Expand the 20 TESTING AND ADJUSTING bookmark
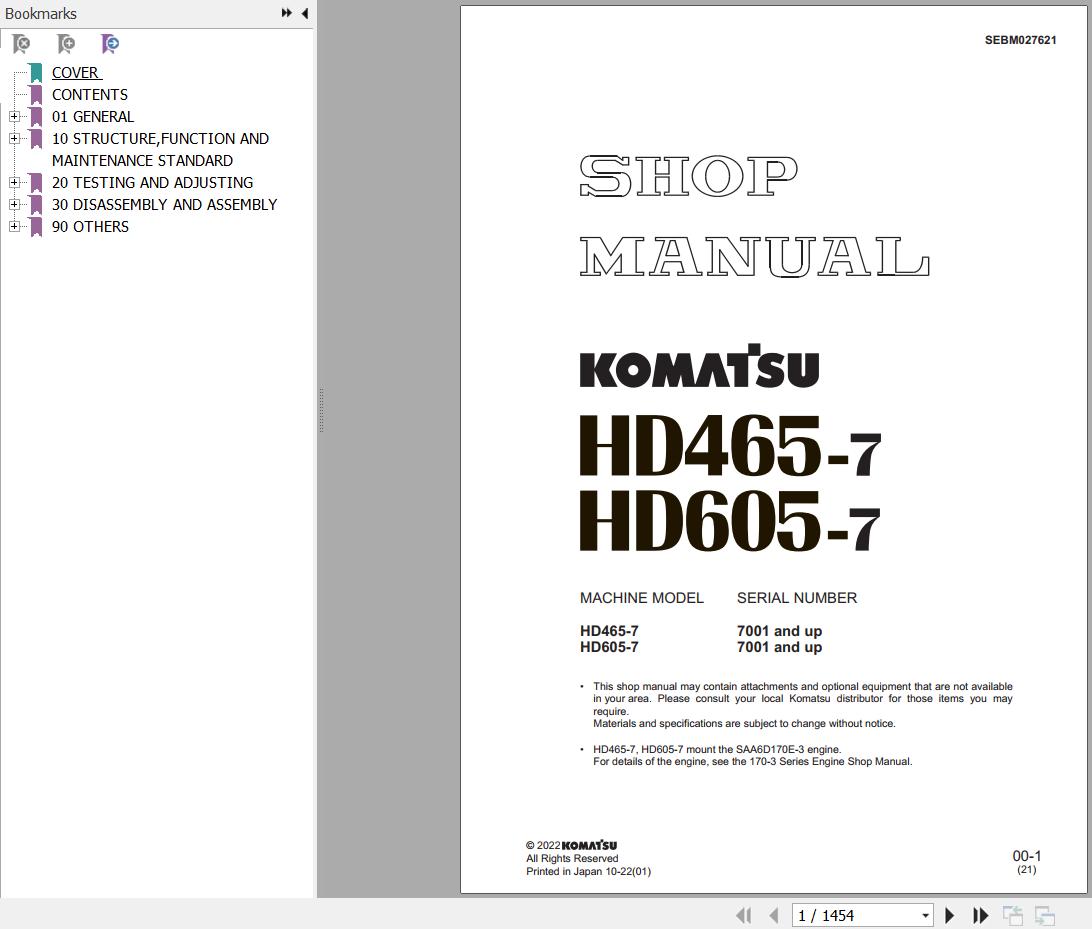Image resolution: width=1092 pixels, height=929 pixels. [x=14, y=182]
